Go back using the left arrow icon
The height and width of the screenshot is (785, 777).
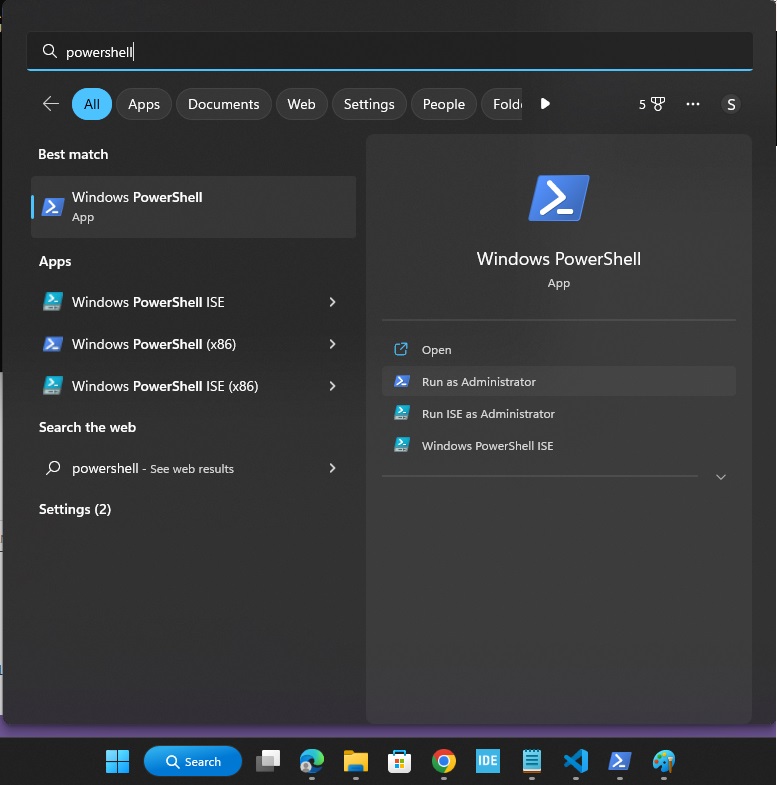point(51,104)
